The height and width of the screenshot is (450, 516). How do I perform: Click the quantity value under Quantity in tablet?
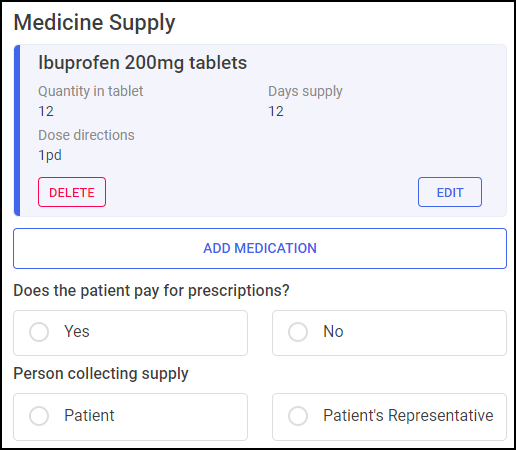point(46,111)
